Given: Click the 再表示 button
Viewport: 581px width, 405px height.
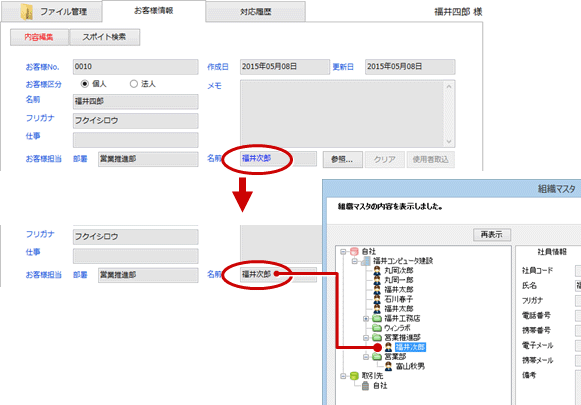Looking at the screenshot, I should pos(492,235).
